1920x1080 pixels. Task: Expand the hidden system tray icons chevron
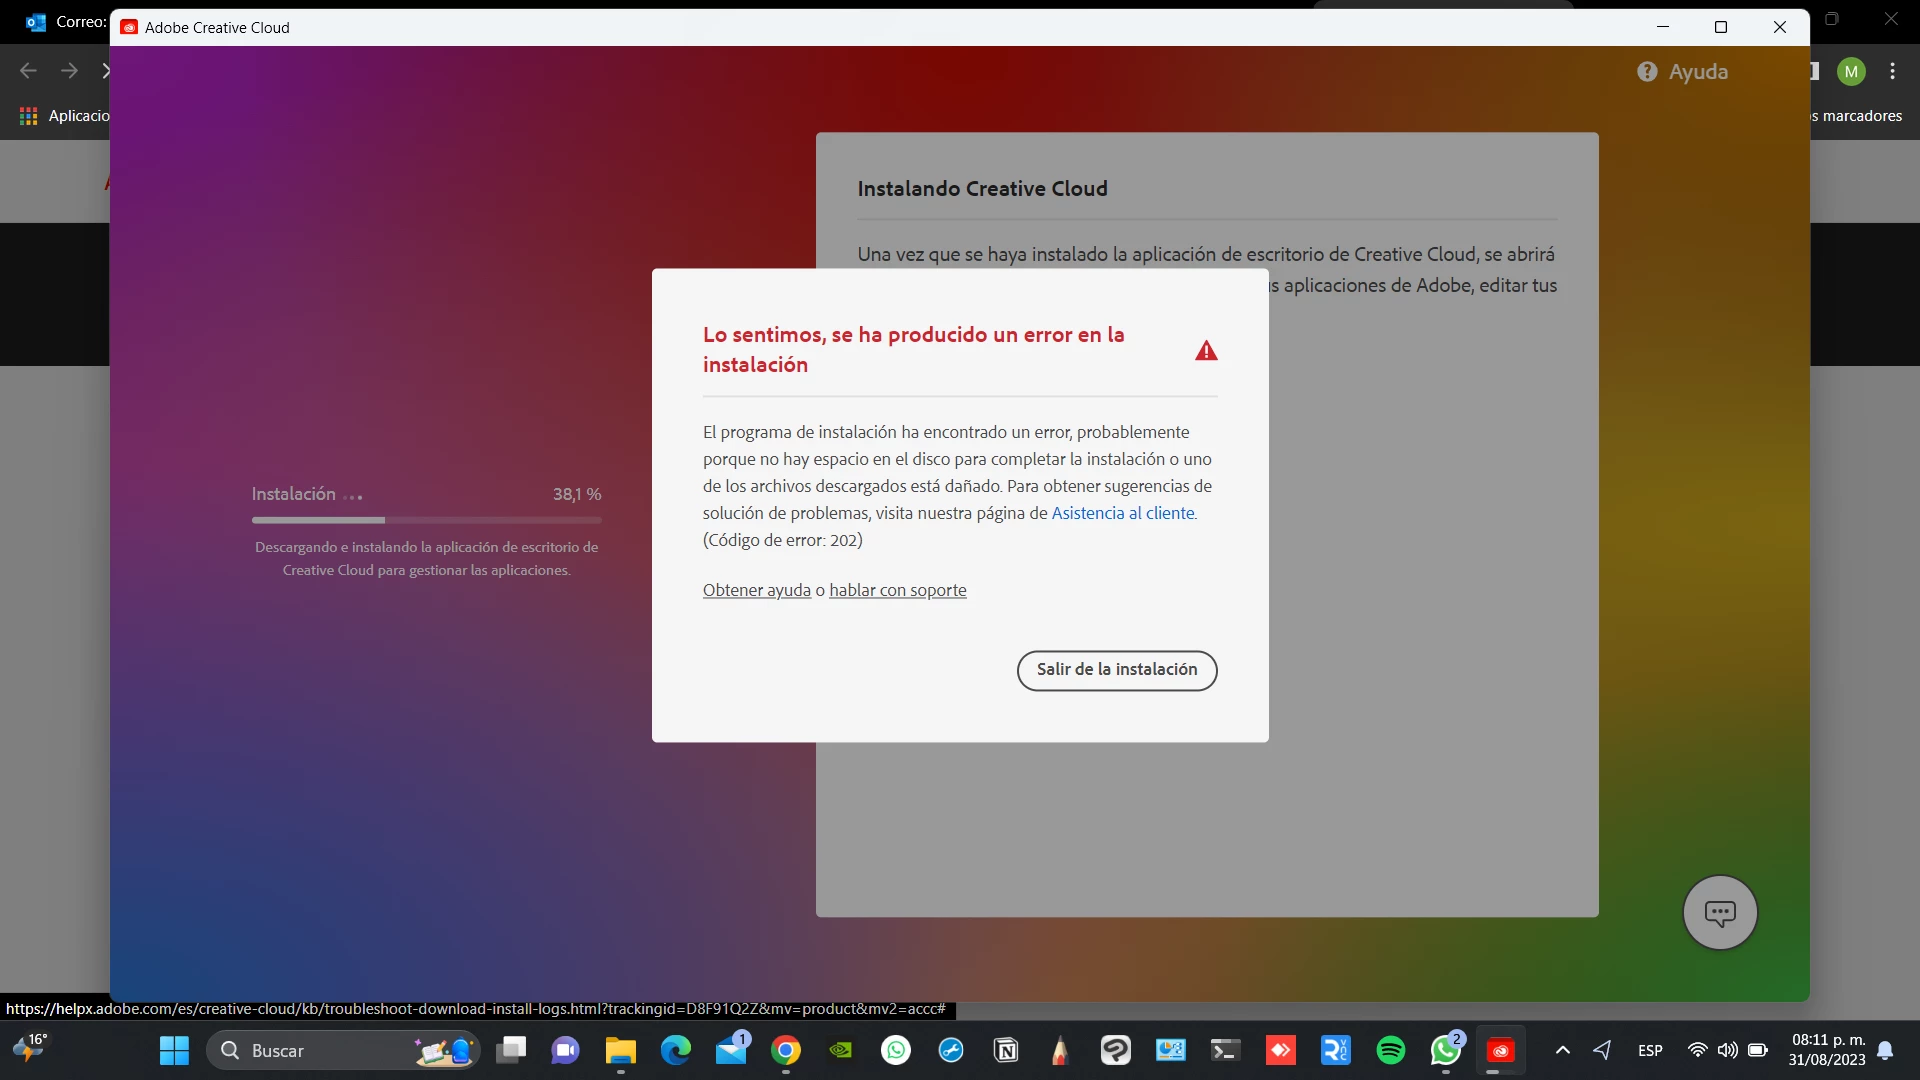[x=1563, y=1050]
